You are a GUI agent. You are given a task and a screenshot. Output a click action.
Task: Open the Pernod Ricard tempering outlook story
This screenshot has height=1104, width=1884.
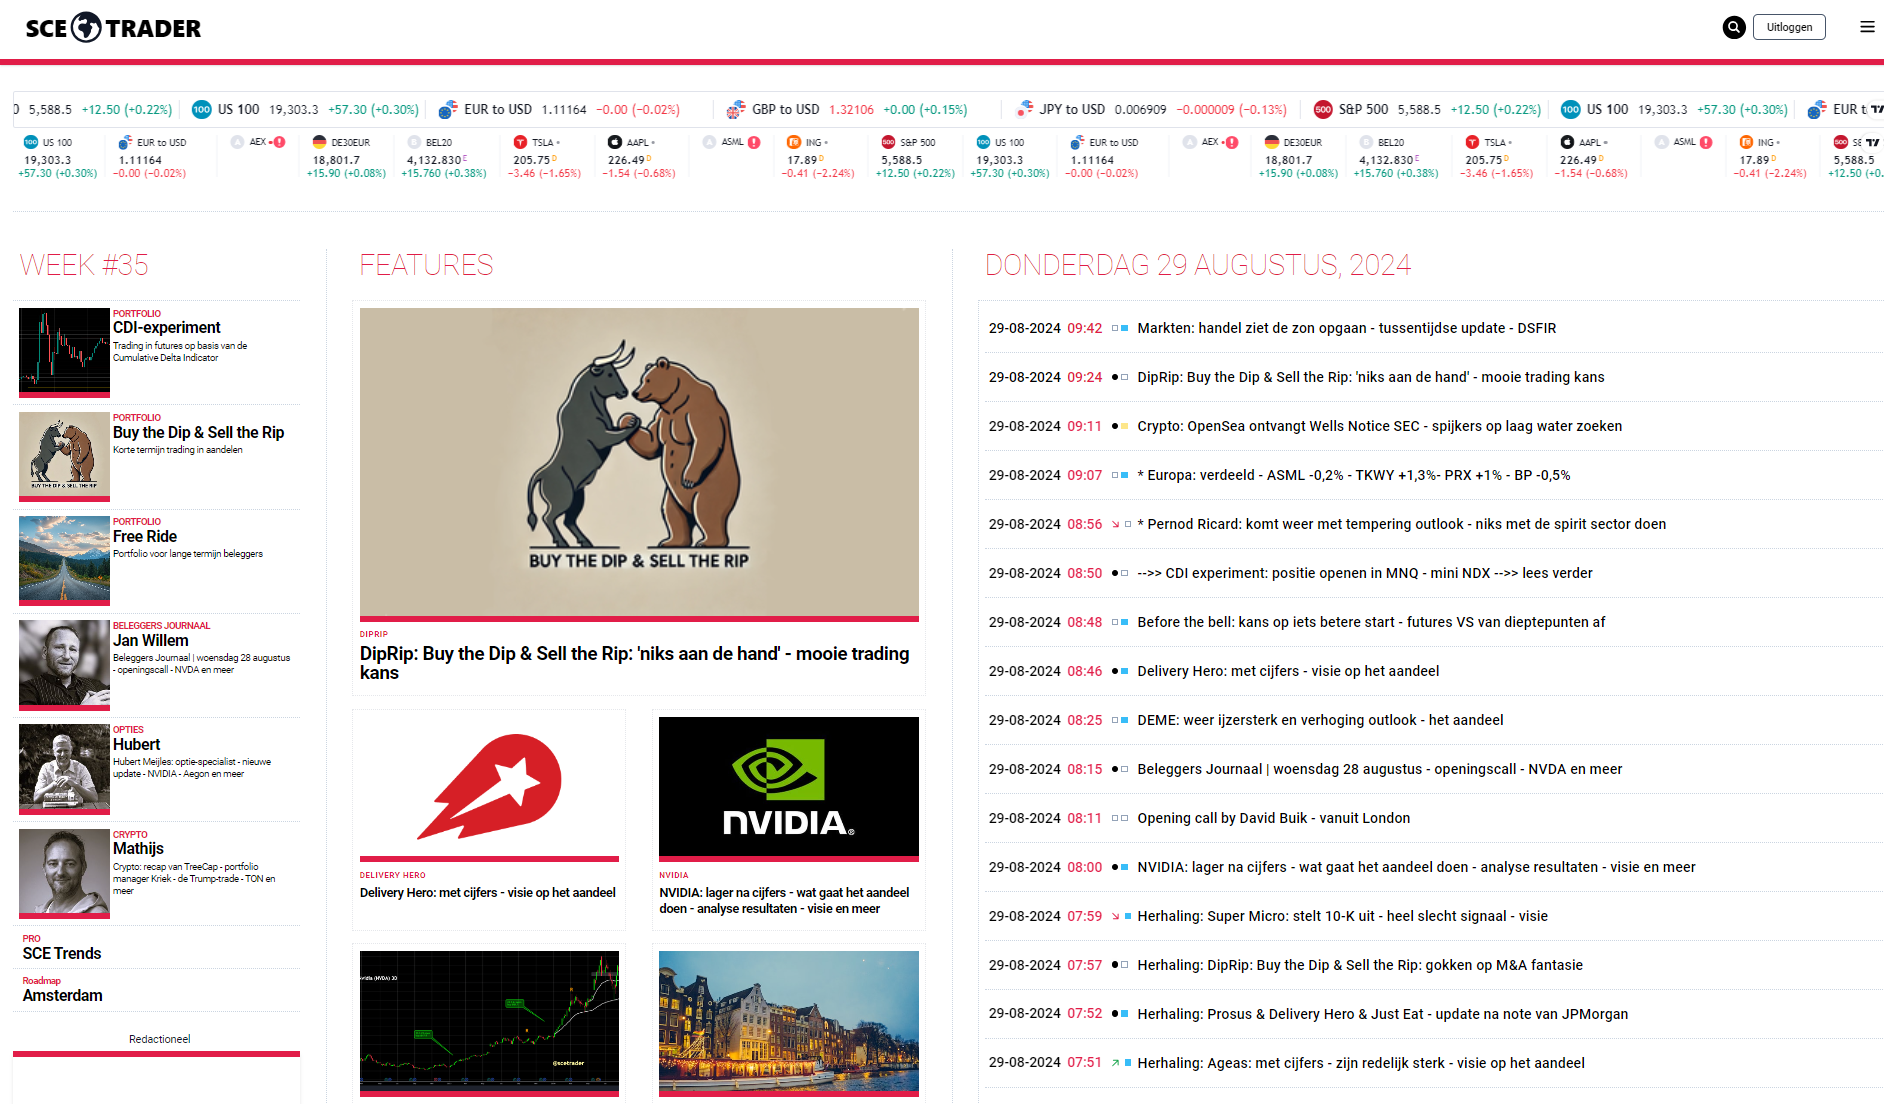pyautogui.click(x=1402, y=524)
